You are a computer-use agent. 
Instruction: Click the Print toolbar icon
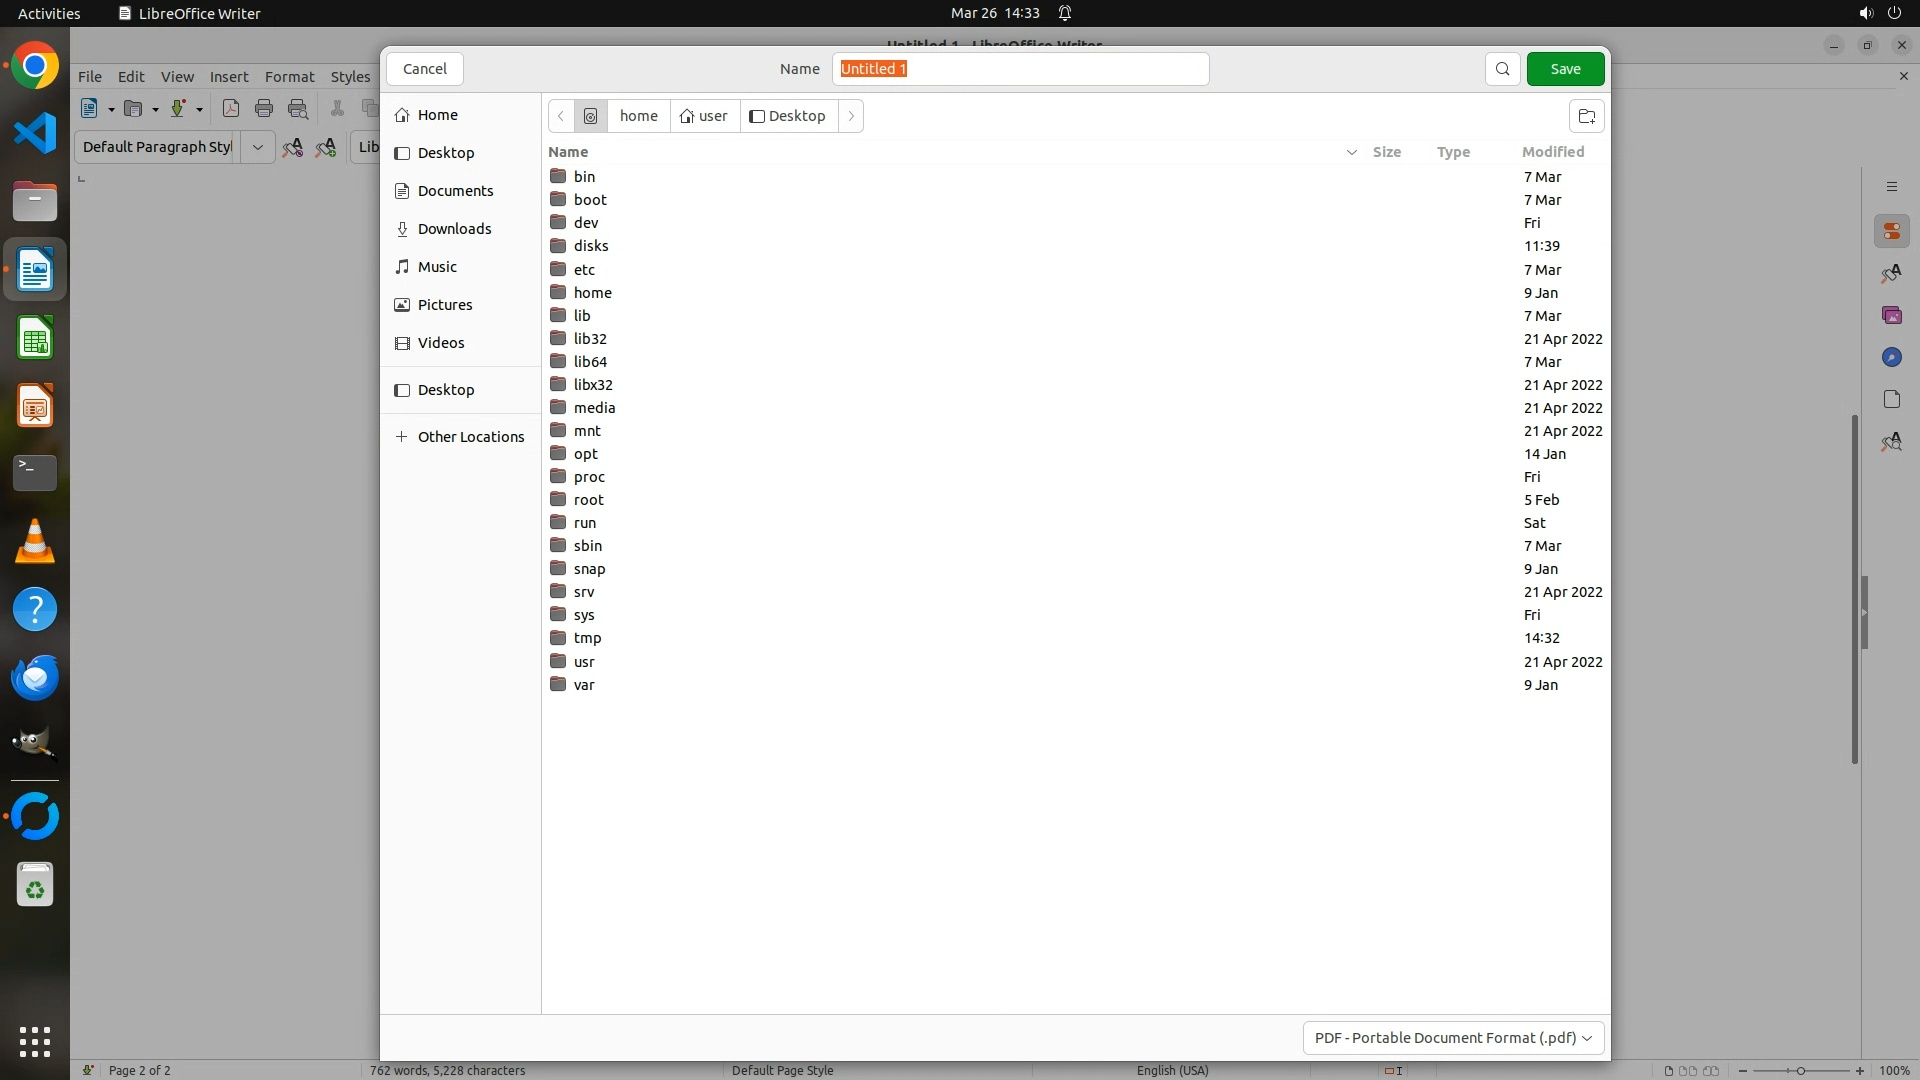(264, 108)
